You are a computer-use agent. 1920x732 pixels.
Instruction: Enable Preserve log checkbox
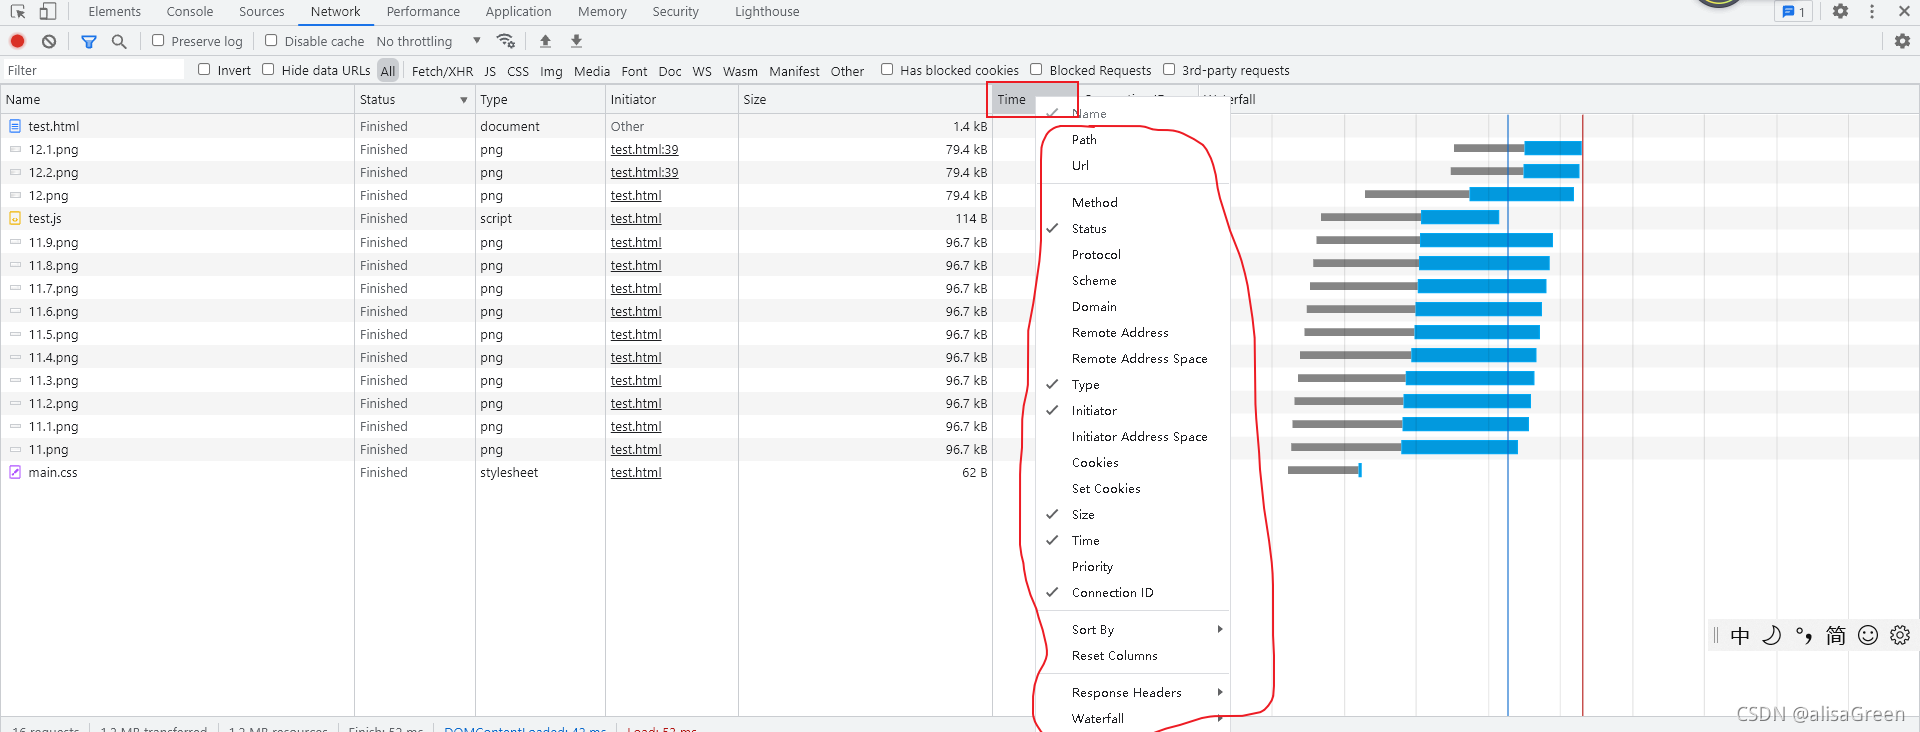[158, 41]
